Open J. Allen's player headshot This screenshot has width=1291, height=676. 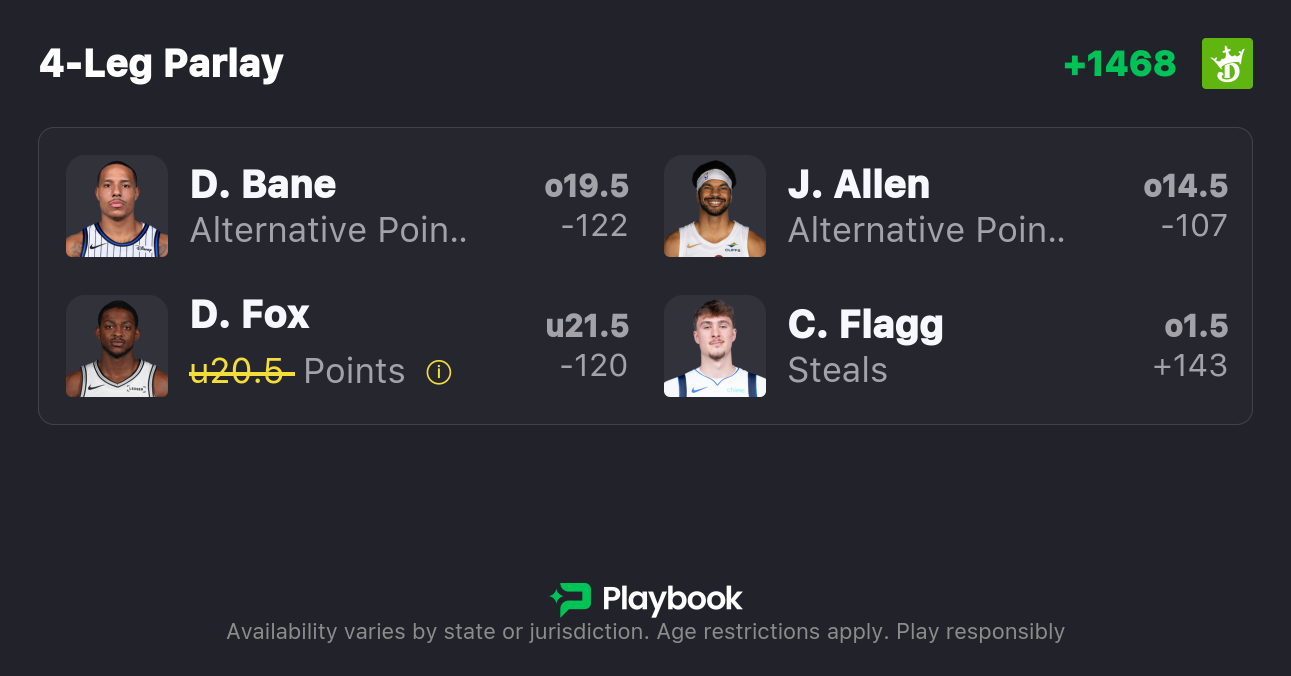point(715,206)
